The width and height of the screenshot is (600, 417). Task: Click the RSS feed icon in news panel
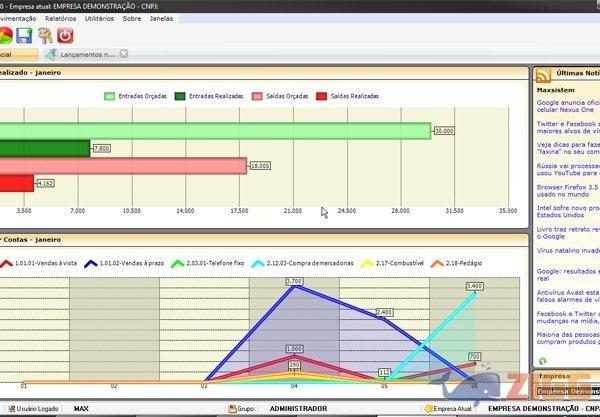click(543, 75)
